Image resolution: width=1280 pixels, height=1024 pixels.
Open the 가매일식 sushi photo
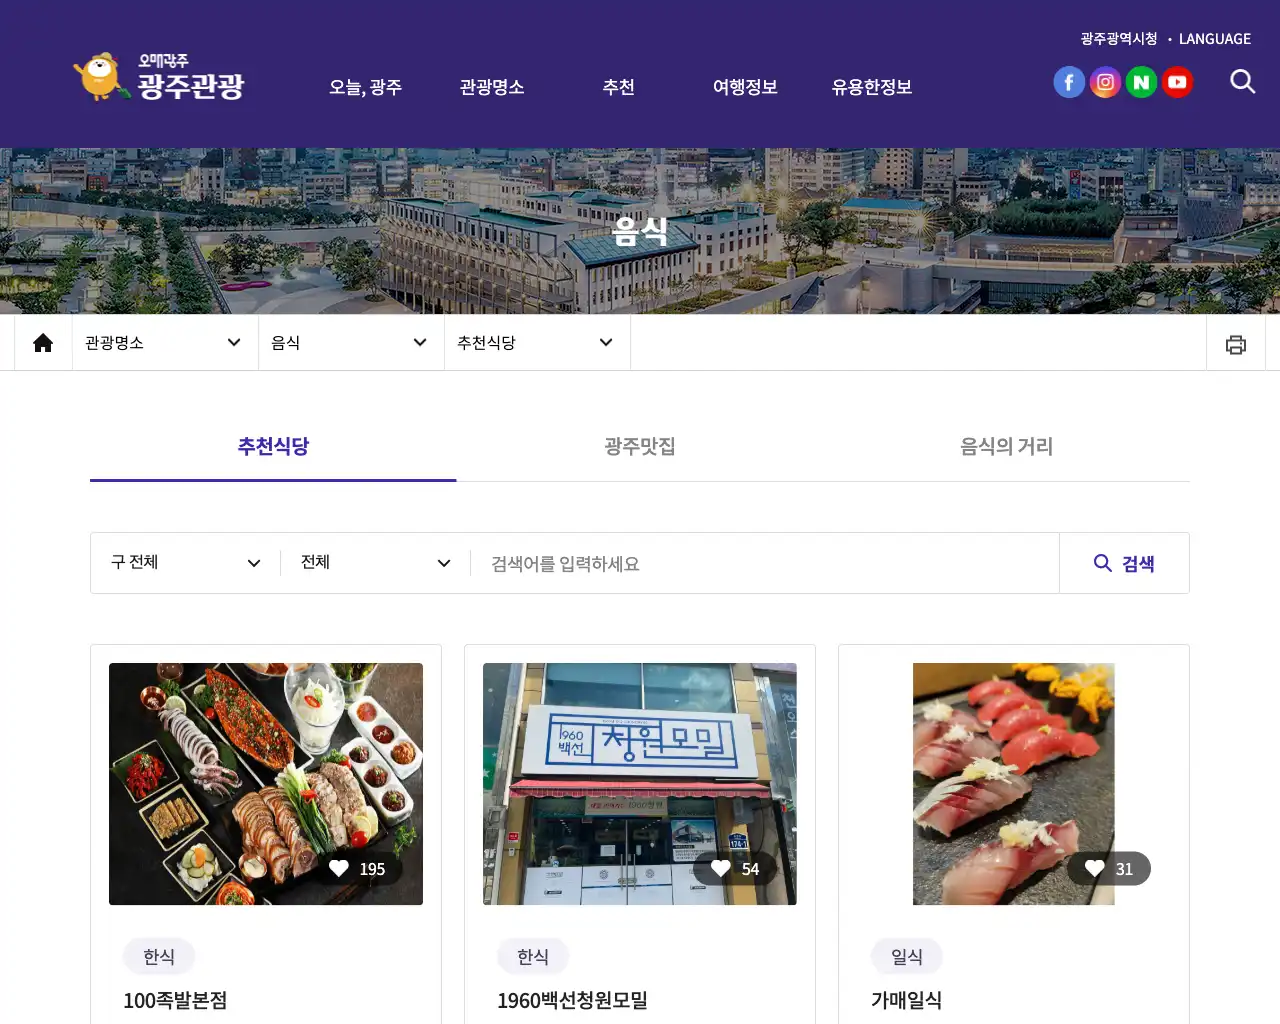tap(1013, 784)
